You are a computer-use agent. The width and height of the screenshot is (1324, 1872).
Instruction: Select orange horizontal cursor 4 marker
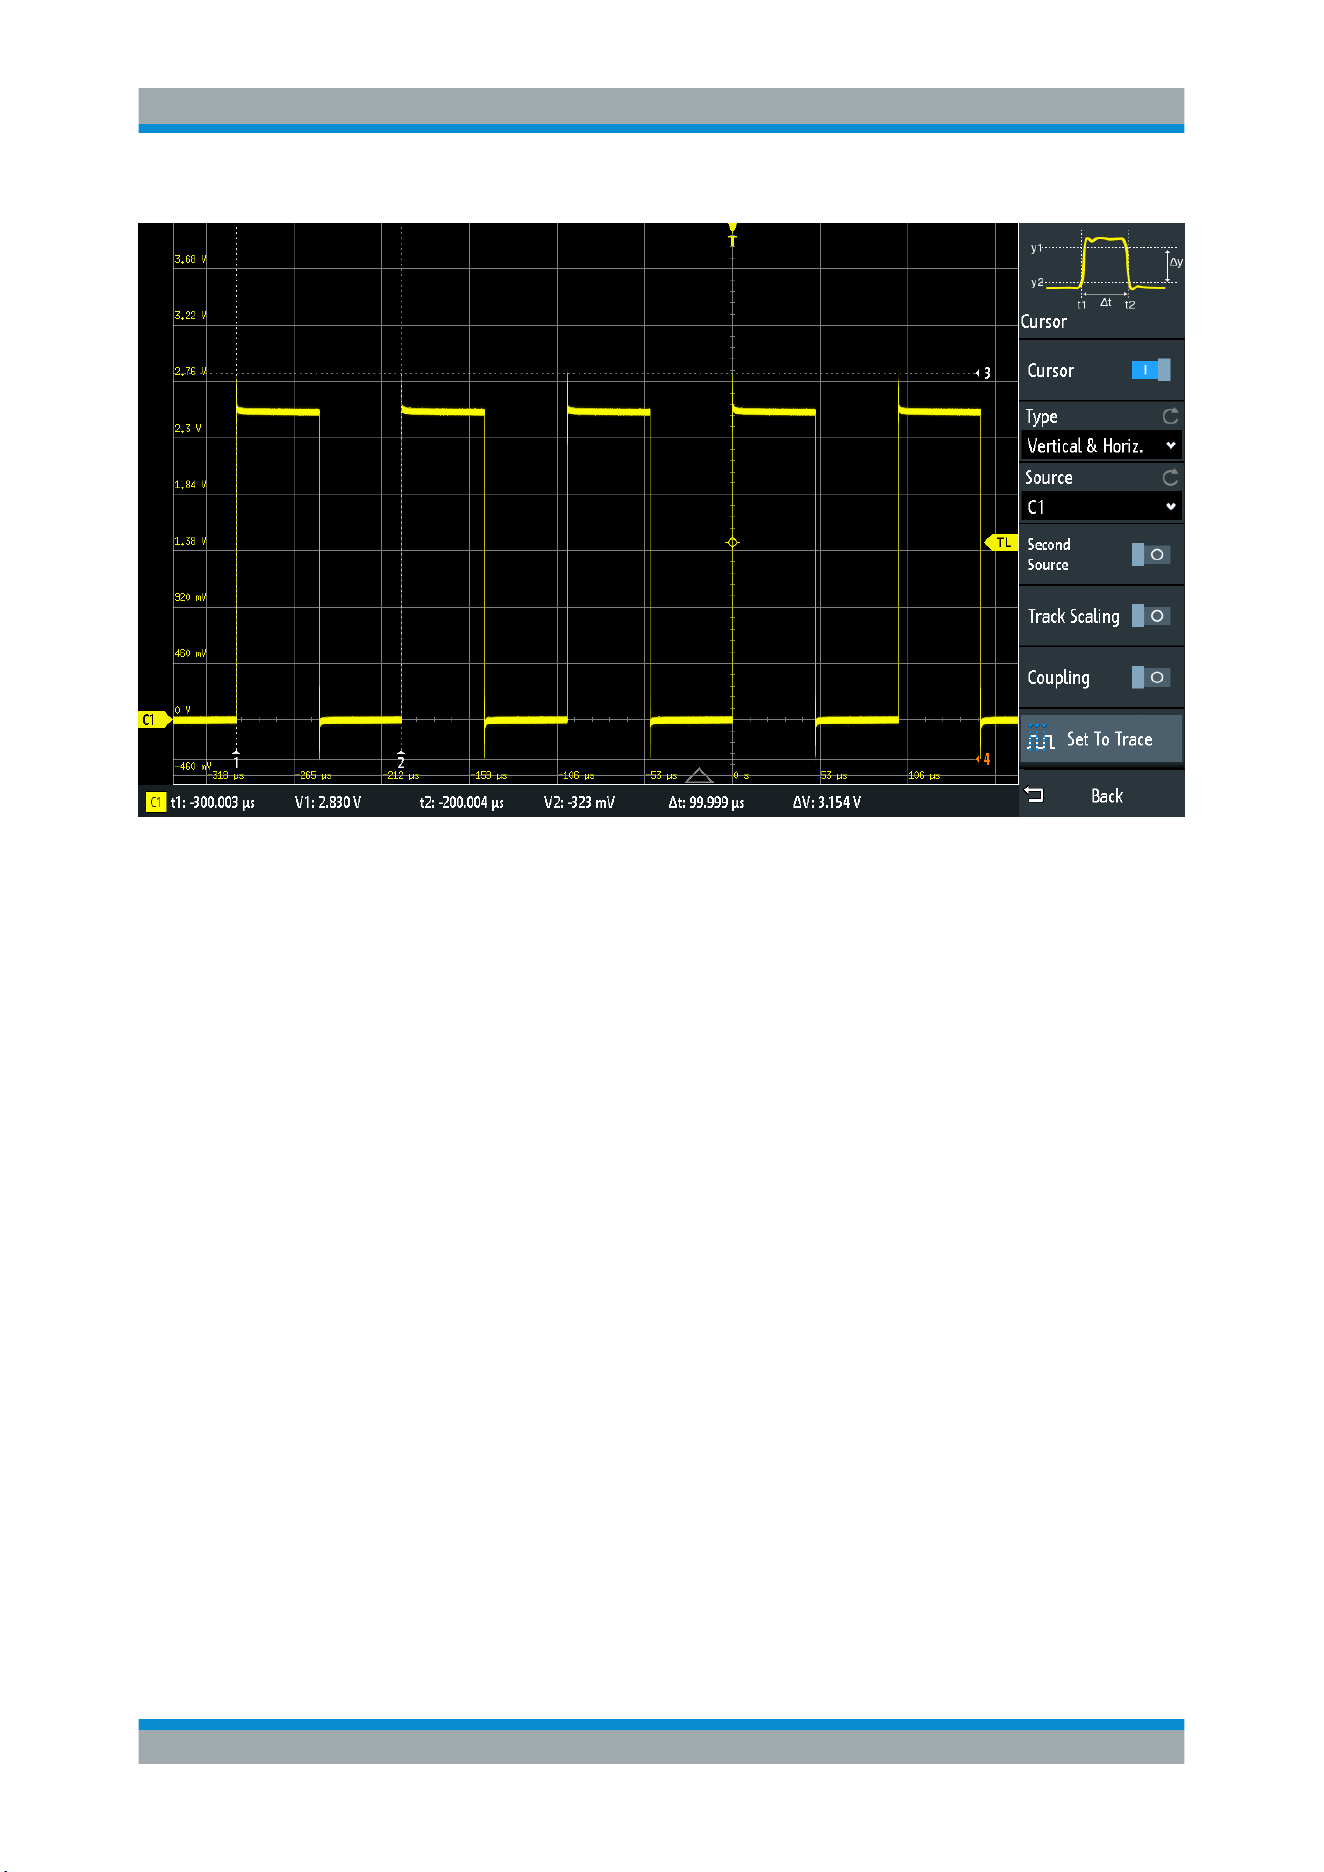984,759
